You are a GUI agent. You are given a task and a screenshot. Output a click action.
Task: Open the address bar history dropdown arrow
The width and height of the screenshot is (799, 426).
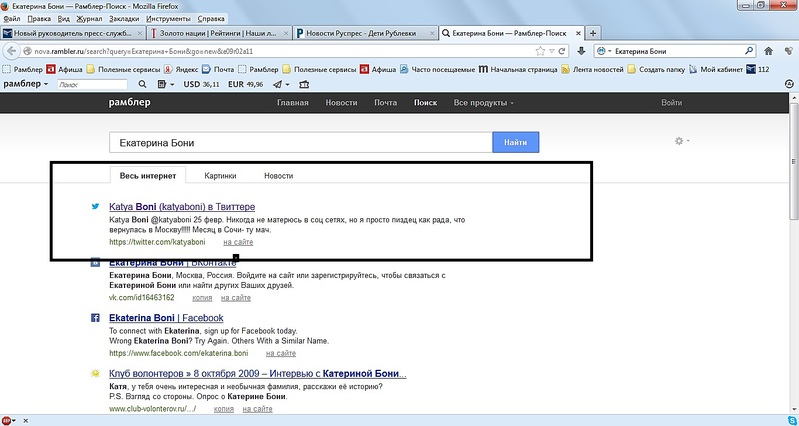click(551, 51)
